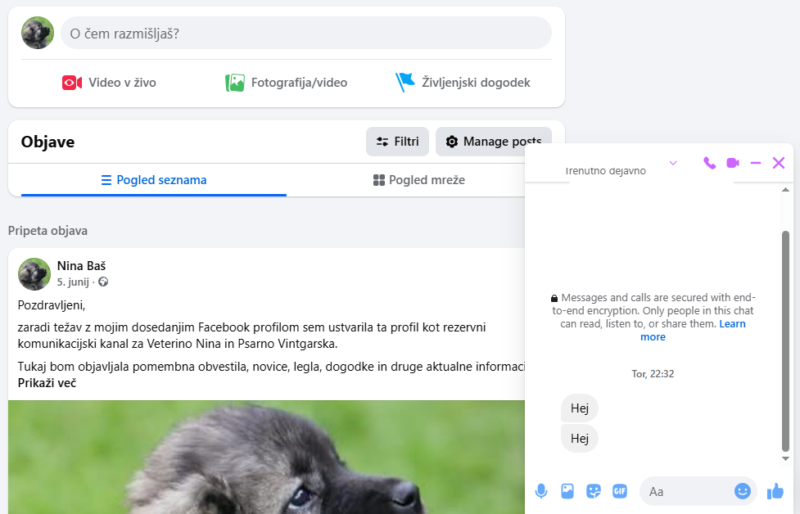Close the Messenger chat window

(779, 163)
